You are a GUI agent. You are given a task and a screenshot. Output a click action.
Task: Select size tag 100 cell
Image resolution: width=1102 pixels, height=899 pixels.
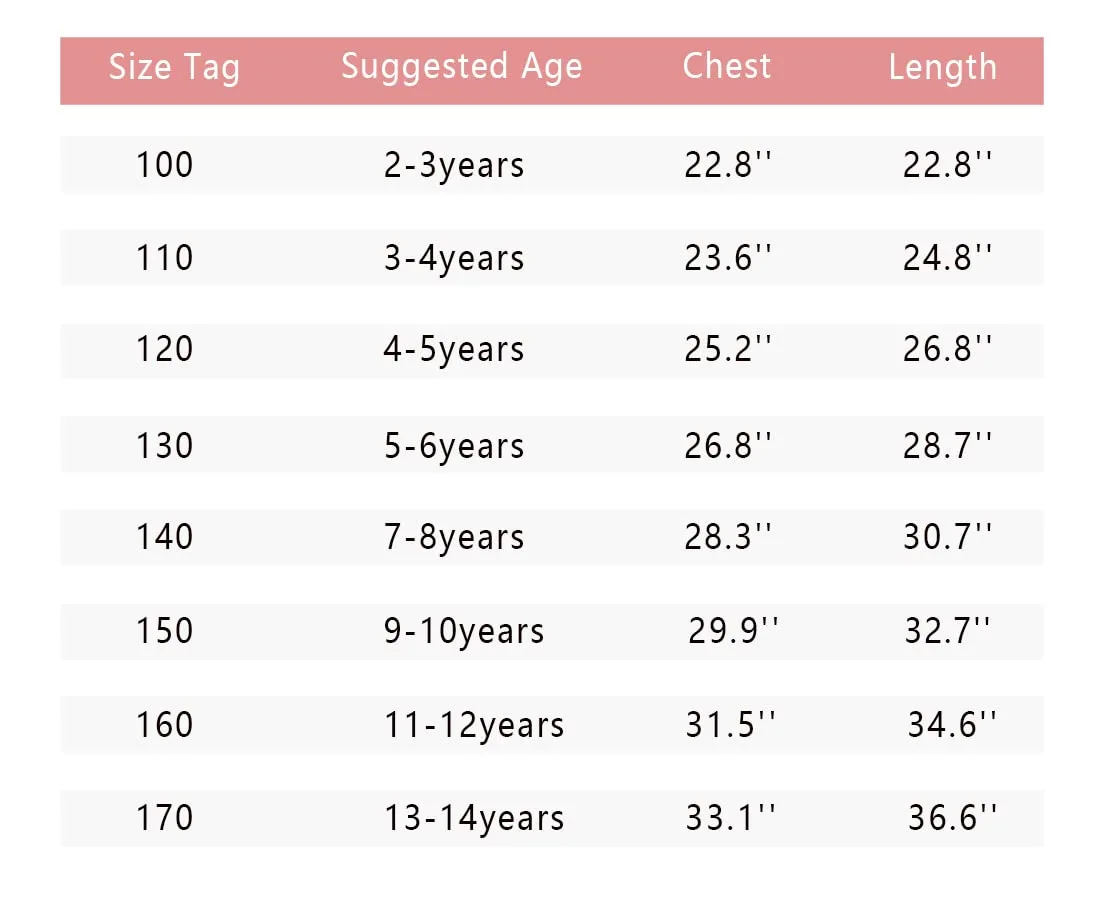point(165,165)
